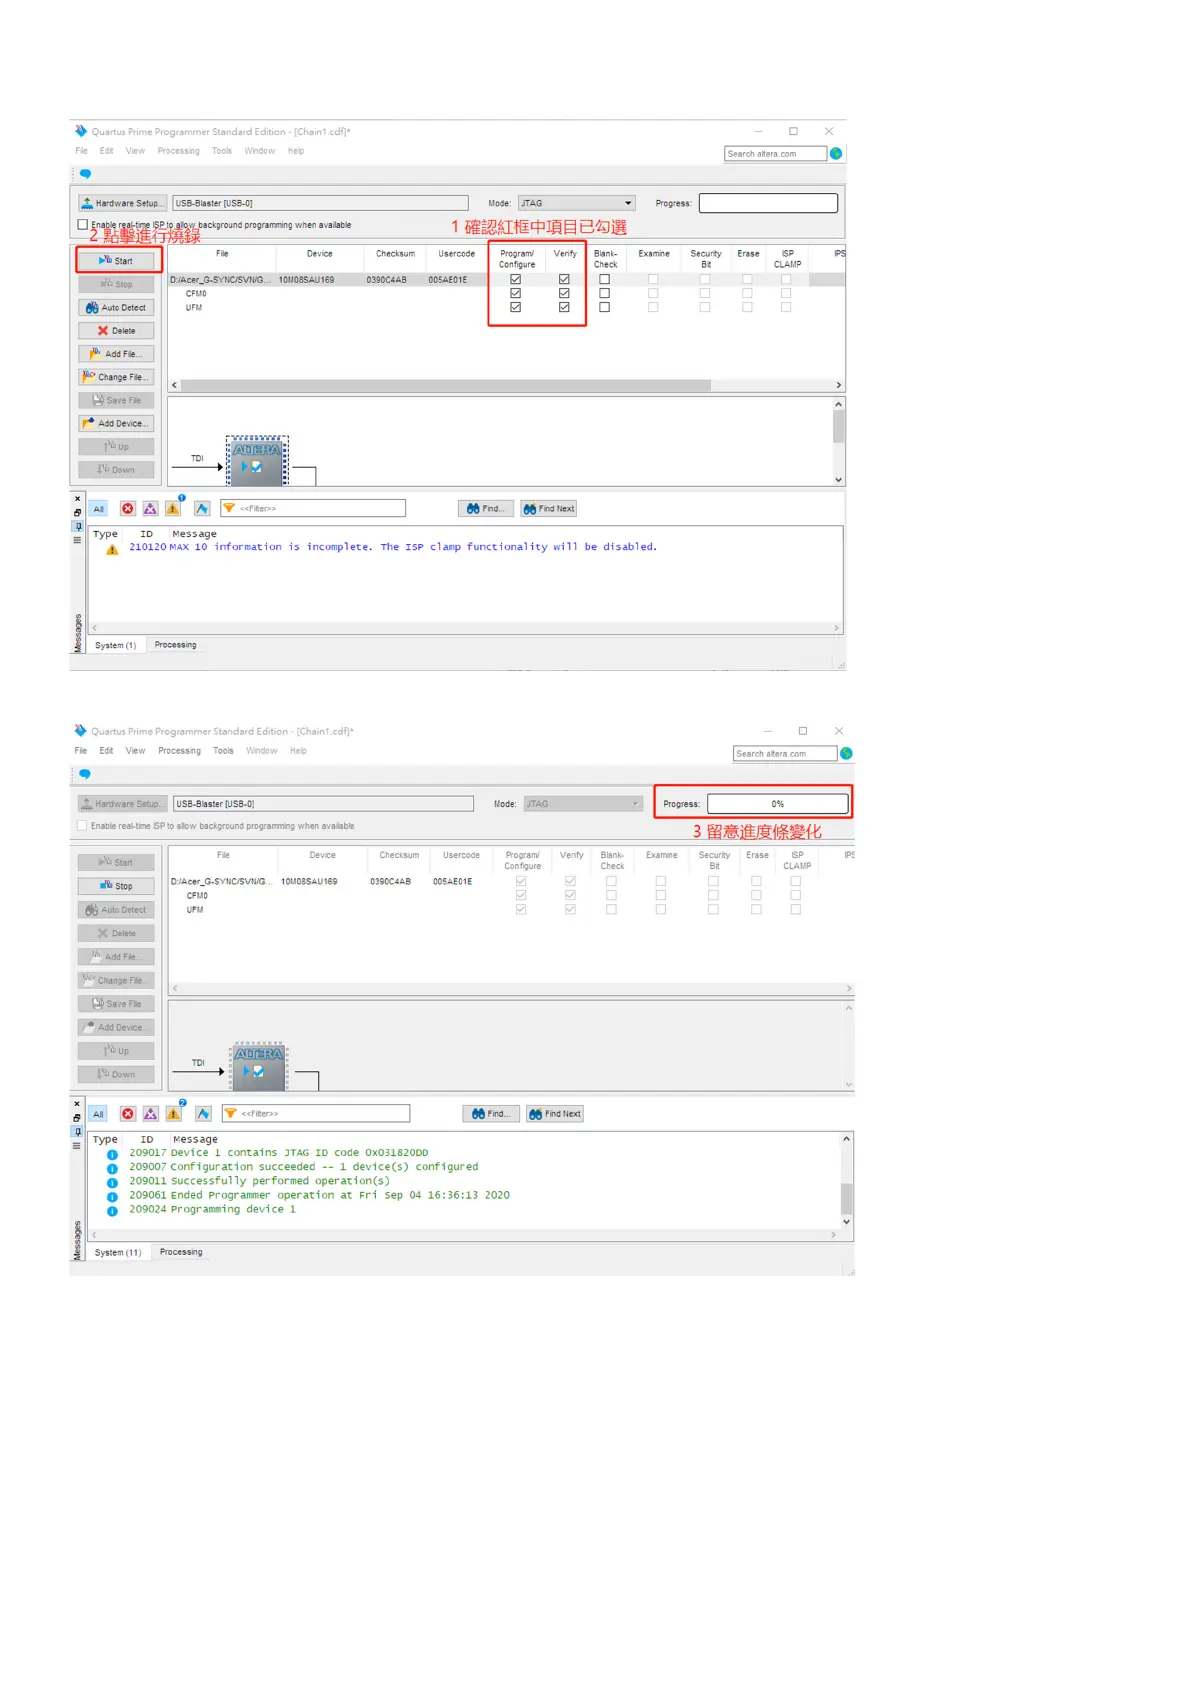1190x1684 pixels.
Task: Click Delete button in upper Programmer window
Action: point(117,331)
